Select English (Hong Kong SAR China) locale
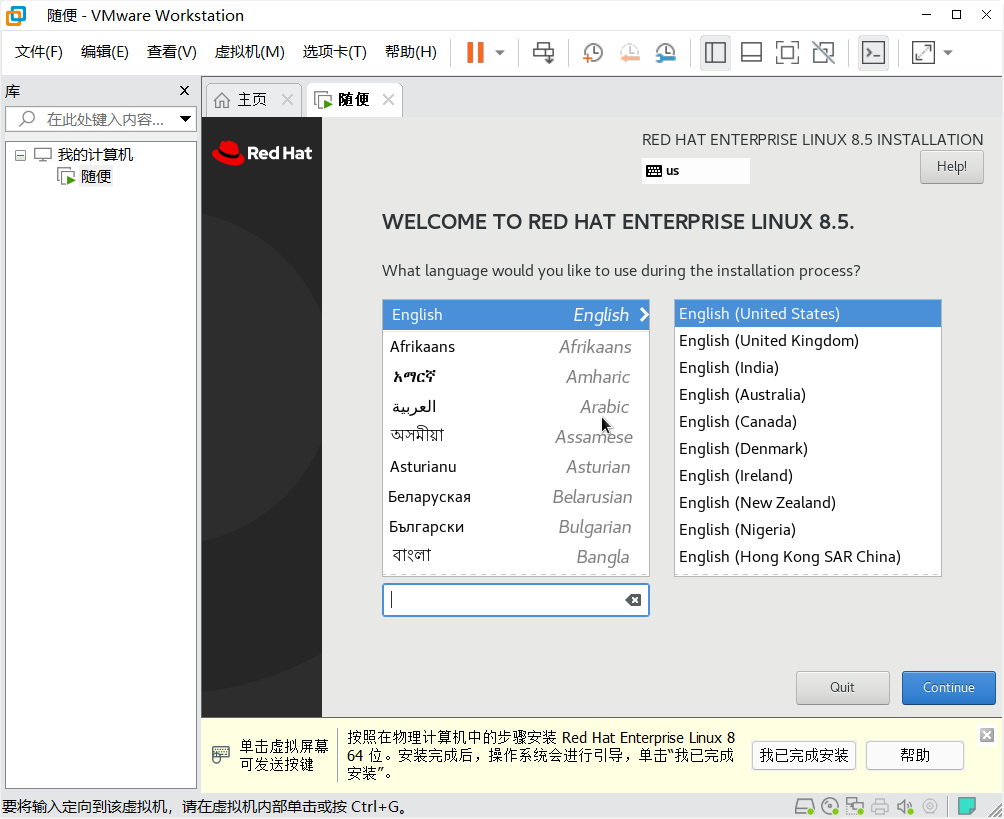 [807, 556]
